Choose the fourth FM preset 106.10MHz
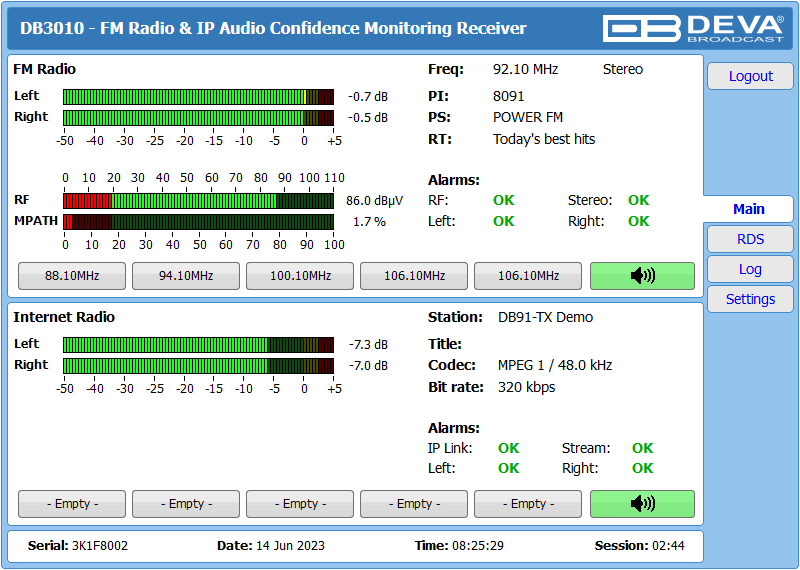Viewport: 800px width, 570px height. tap(414, 276)
